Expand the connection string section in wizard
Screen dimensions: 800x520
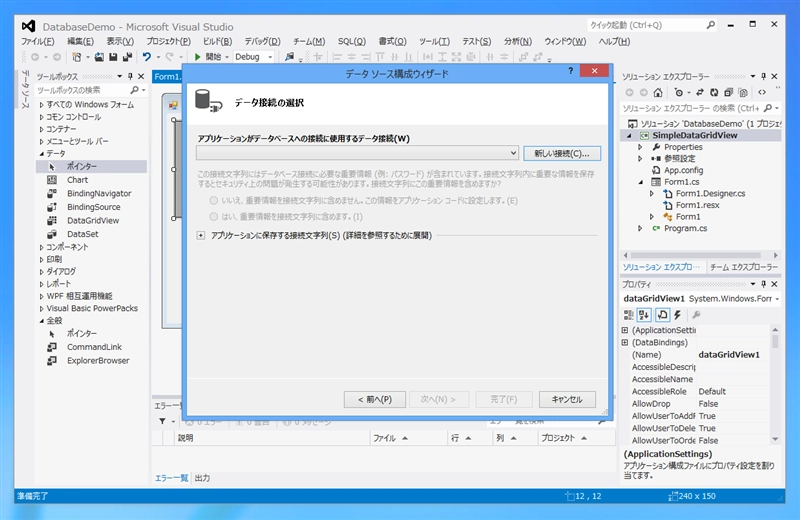click(201, 235)
